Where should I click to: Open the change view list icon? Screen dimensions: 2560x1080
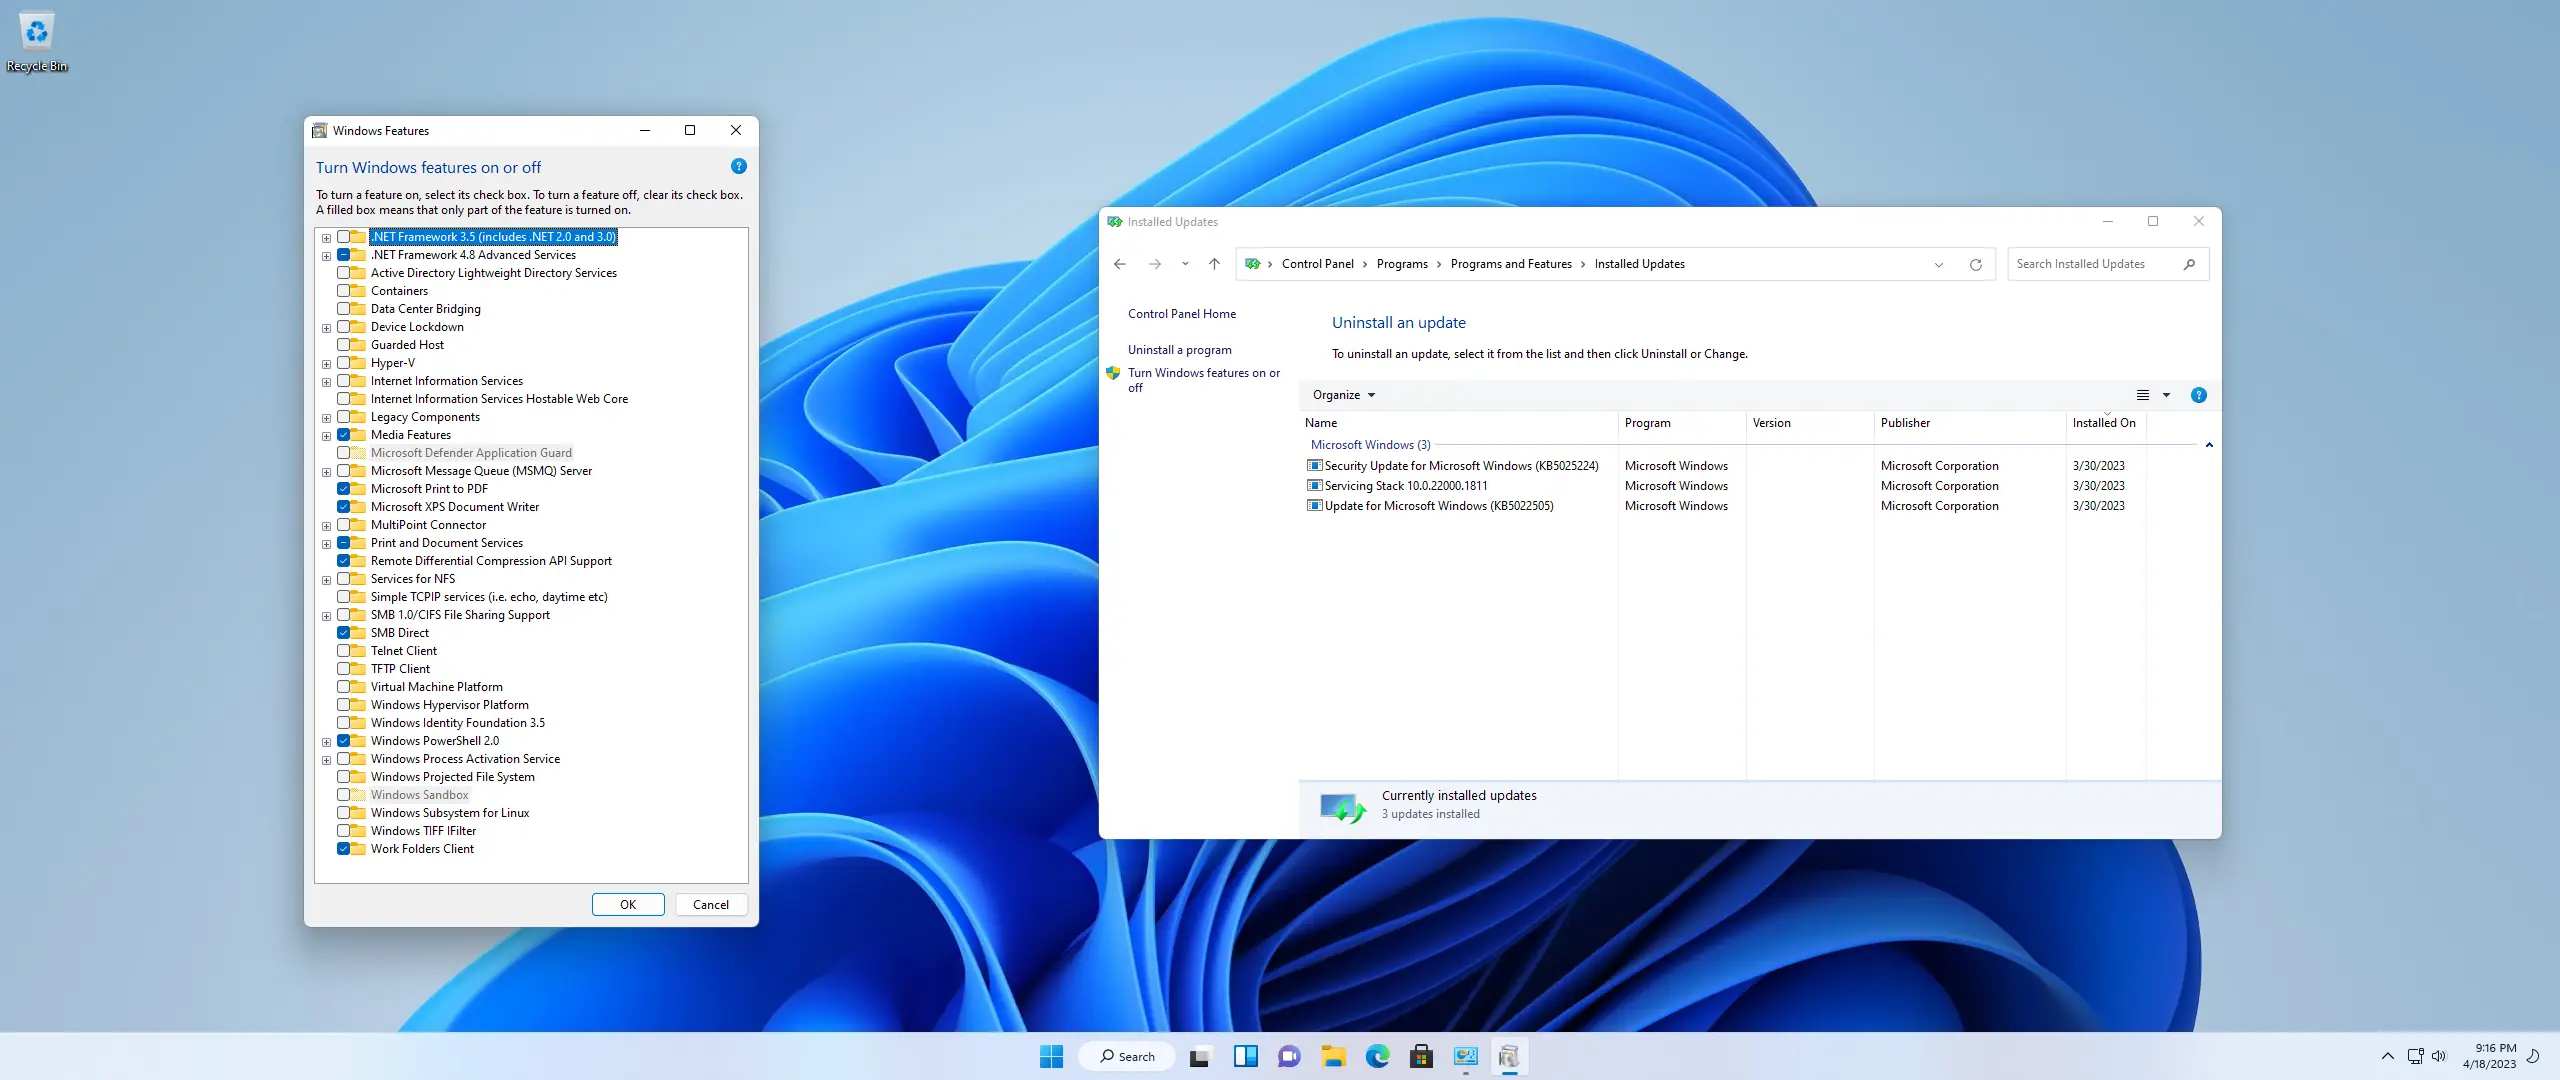(x=2142, y=395)
